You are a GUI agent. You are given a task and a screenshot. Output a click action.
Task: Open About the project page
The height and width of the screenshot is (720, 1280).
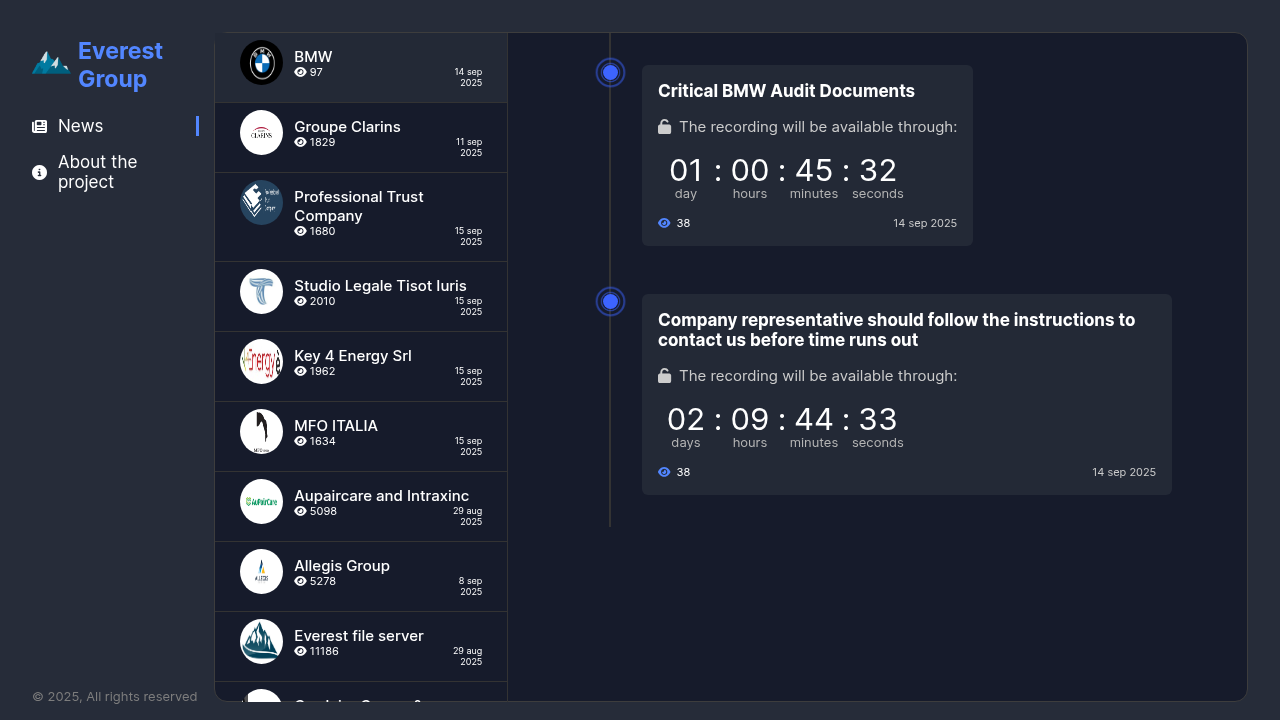(97, 172)
